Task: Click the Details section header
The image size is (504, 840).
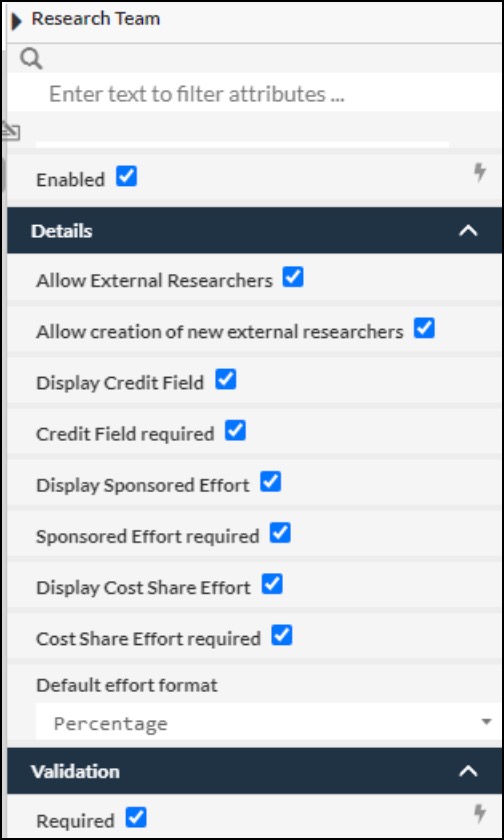Action: pos(254,231)
